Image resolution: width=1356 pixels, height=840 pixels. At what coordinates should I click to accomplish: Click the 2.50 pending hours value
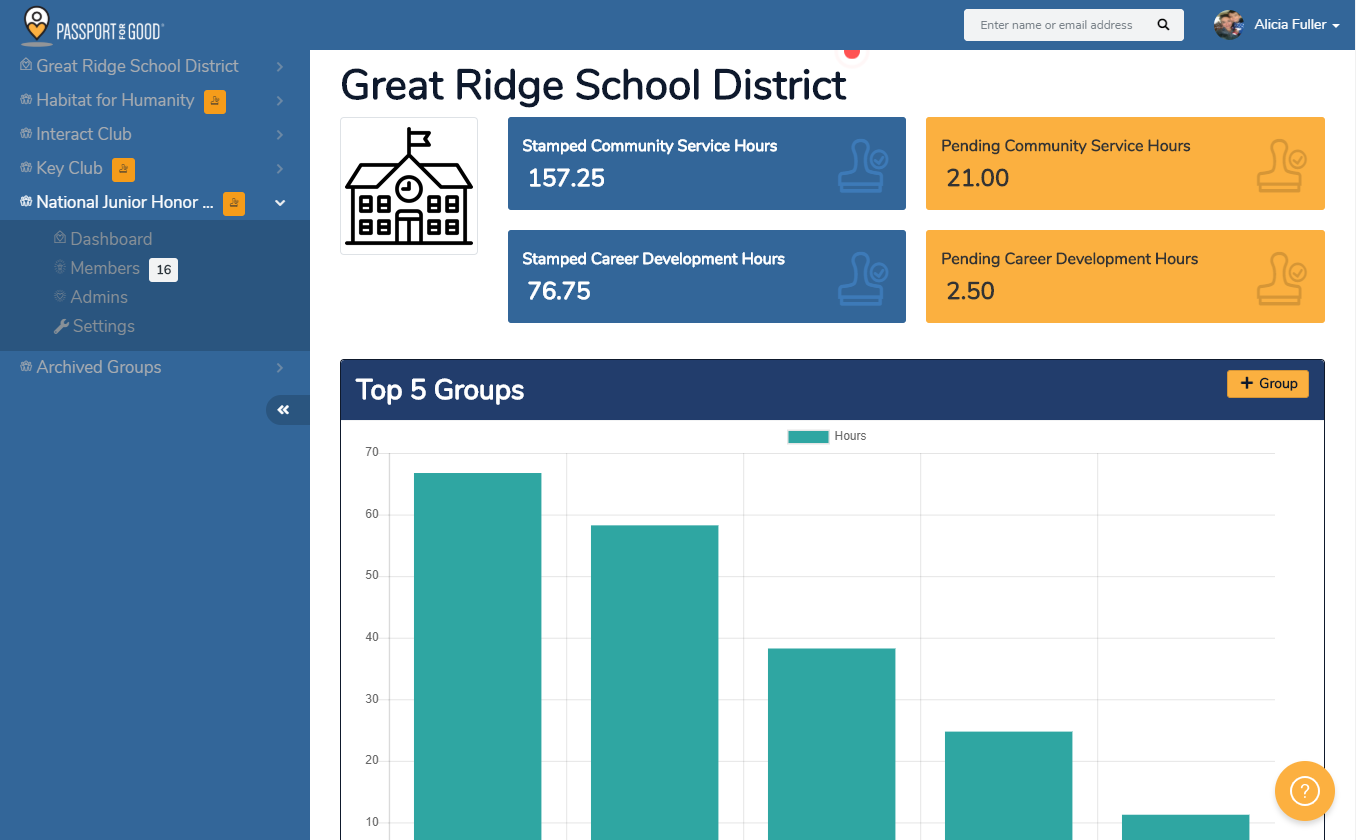point(971,291)
